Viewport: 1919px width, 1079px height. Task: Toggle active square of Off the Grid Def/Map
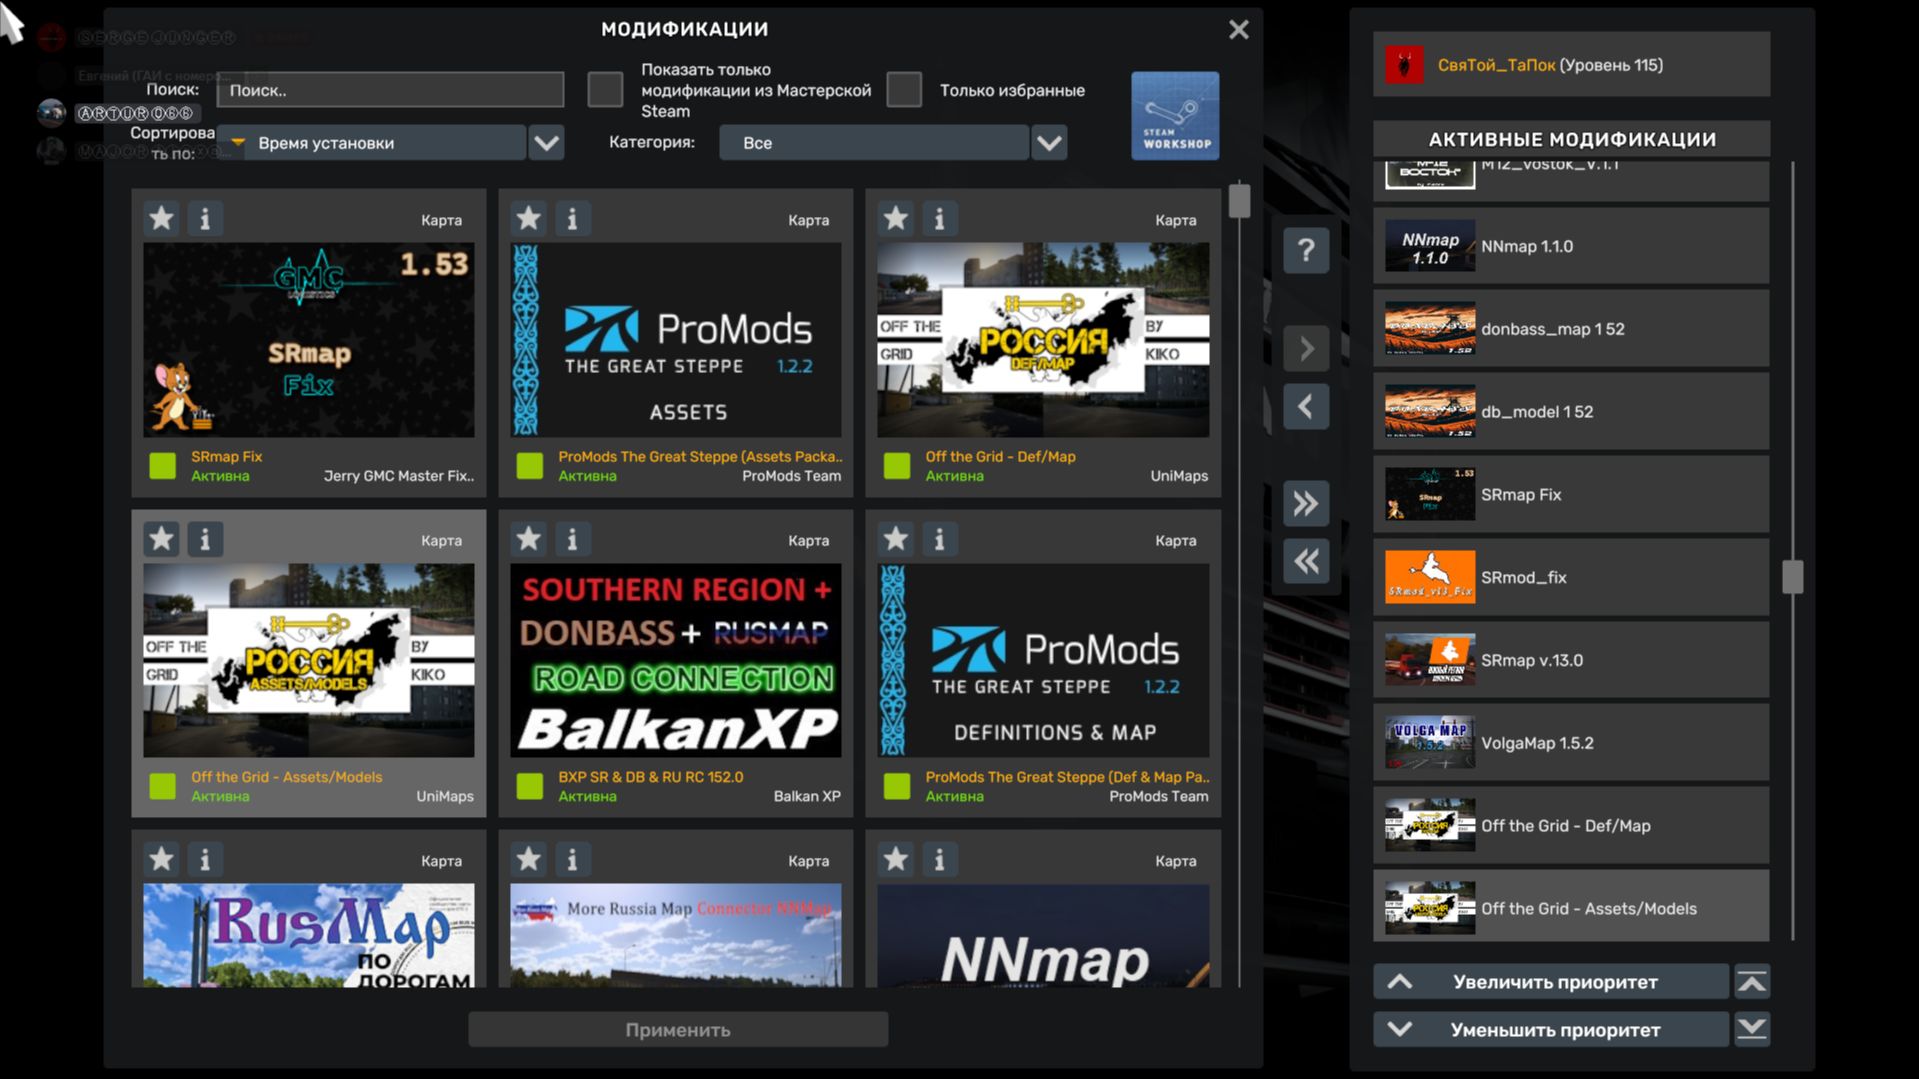[x=897, y=466]
